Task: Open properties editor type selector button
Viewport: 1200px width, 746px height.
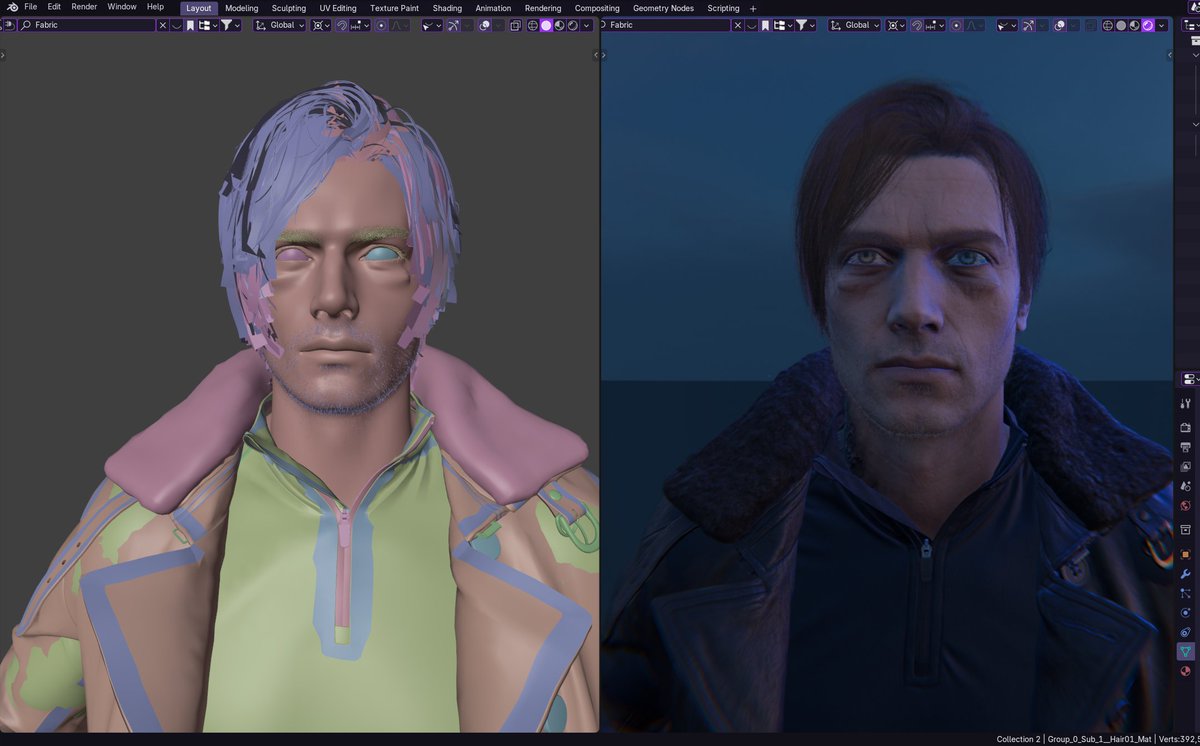Action: 1189,379
